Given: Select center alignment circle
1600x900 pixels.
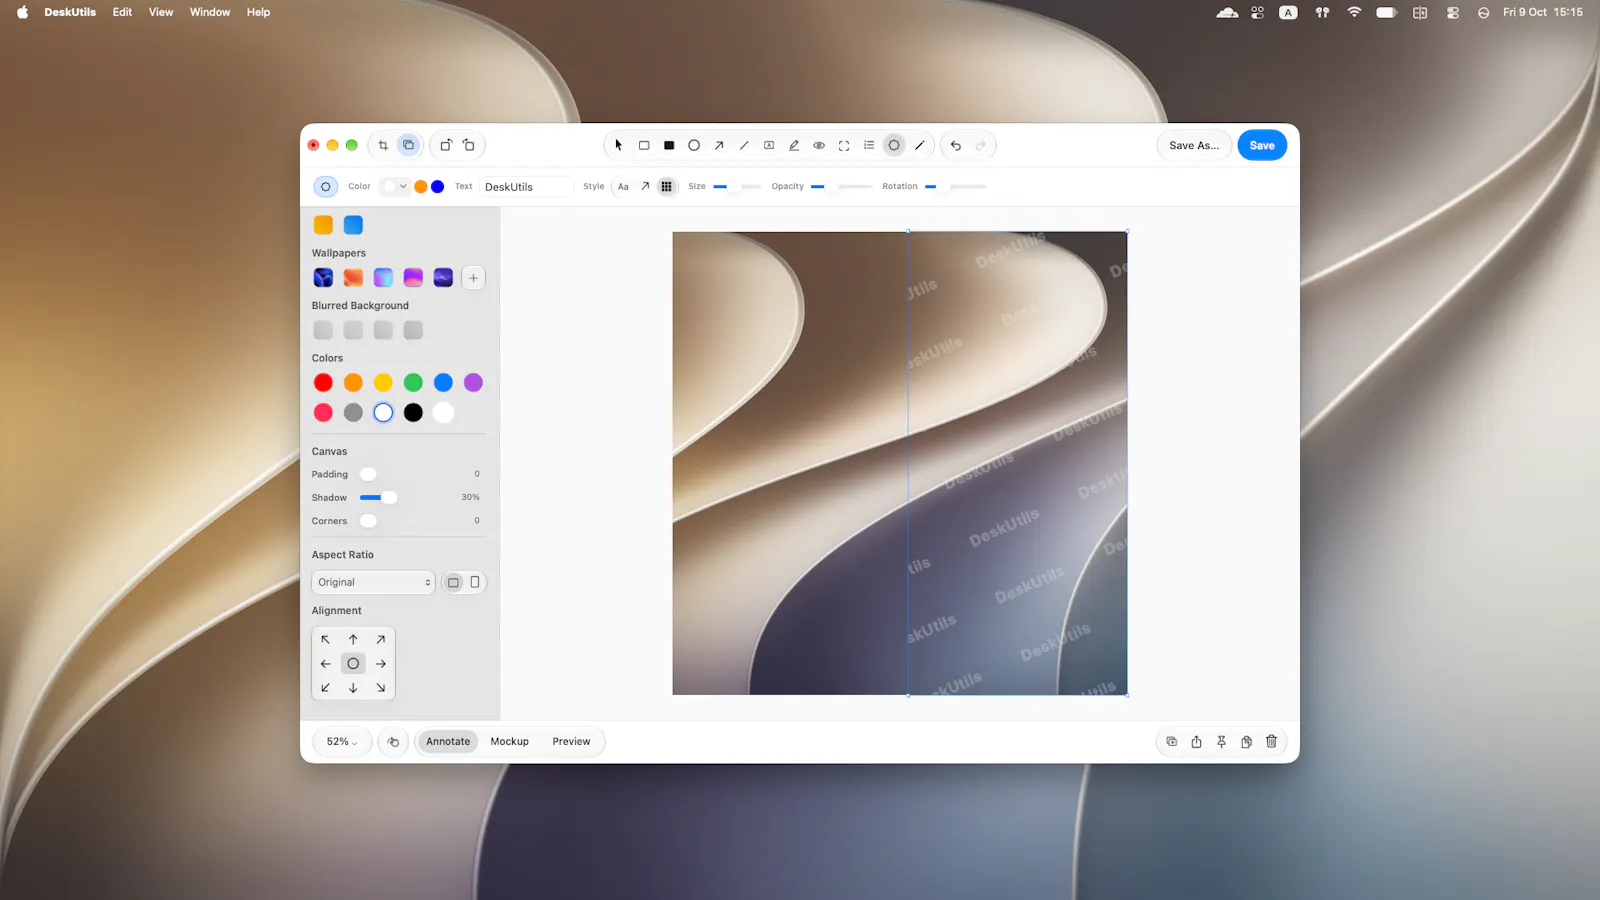Looking at the screenshot, I should pyautogui.click(x=353, y=663).
